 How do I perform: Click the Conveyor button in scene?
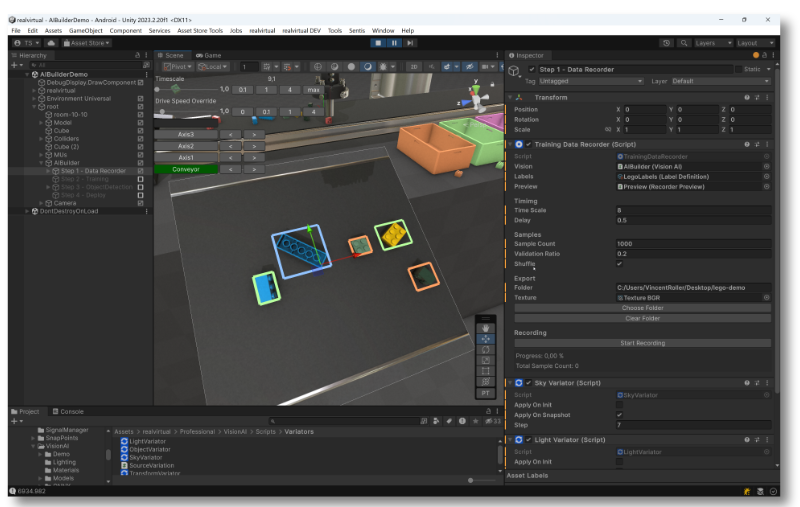(x=185, y=169)
